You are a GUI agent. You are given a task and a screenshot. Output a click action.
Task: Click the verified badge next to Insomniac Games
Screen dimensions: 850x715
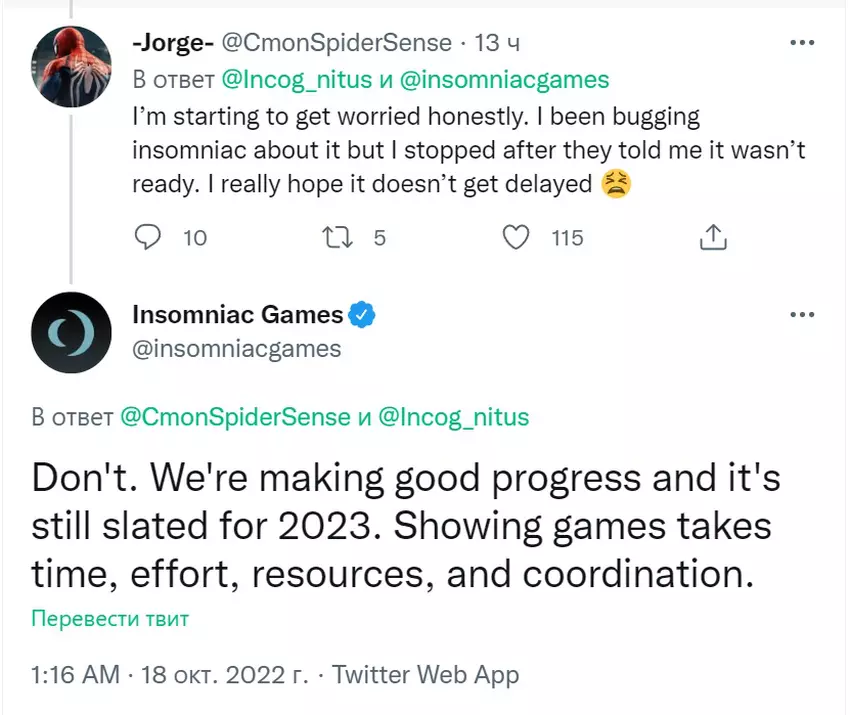click(362, 316)
